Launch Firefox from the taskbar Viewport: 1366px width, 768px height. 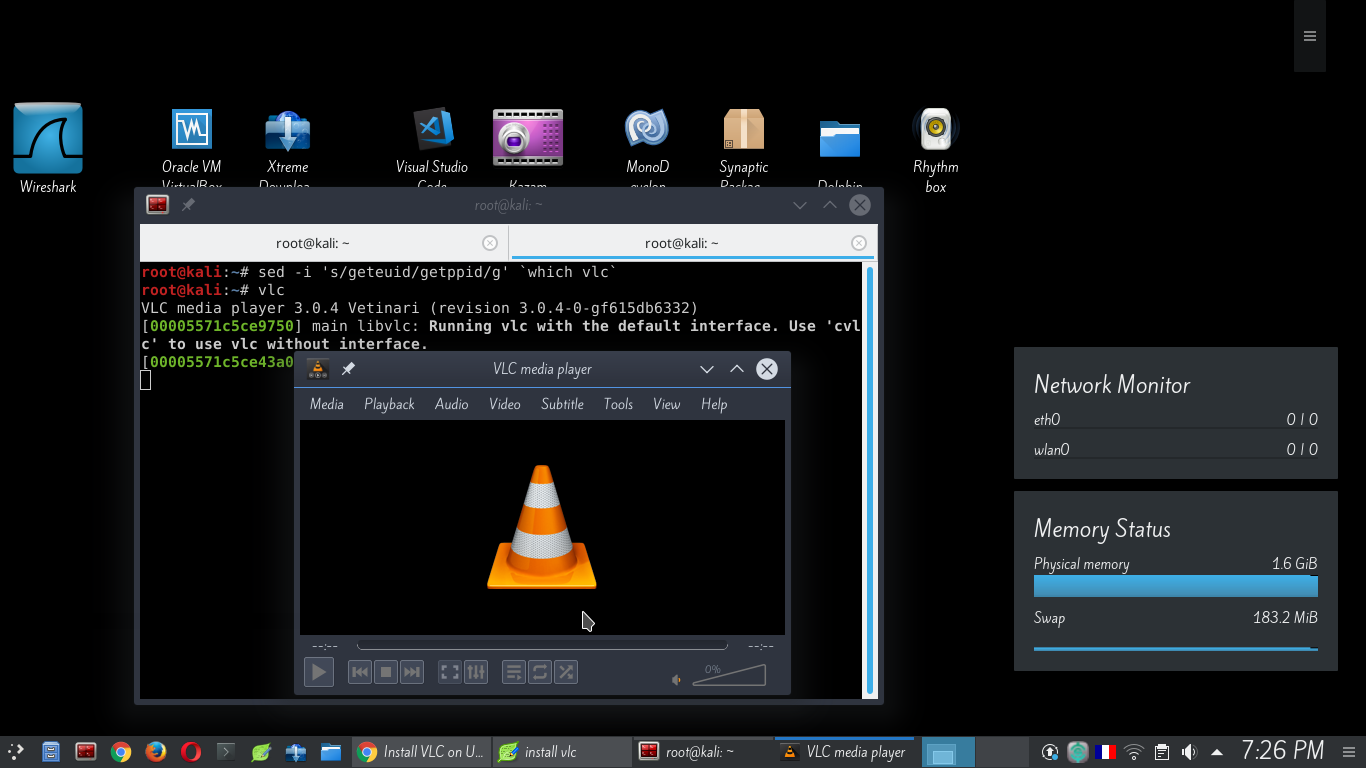pos(156,752)
